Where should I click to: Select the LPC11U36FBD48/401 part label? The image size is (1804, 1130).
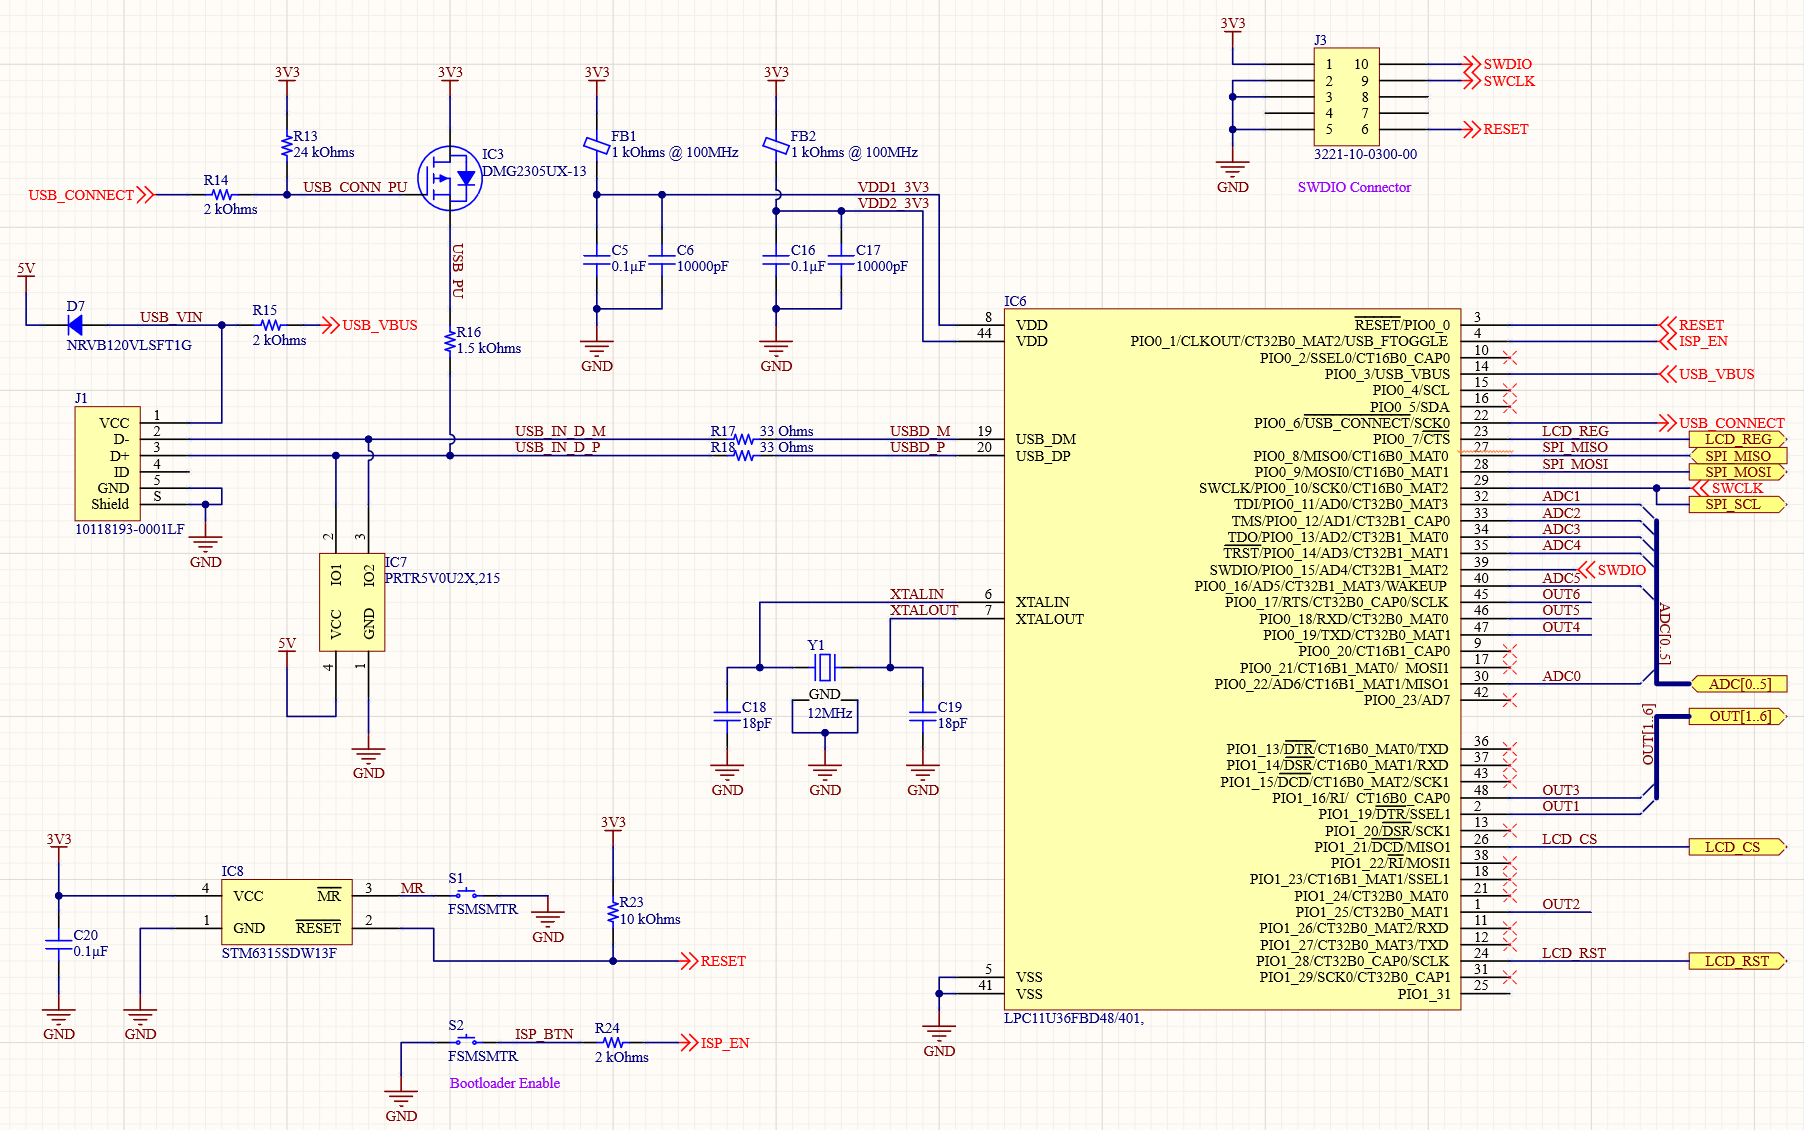point(1074,1018)
